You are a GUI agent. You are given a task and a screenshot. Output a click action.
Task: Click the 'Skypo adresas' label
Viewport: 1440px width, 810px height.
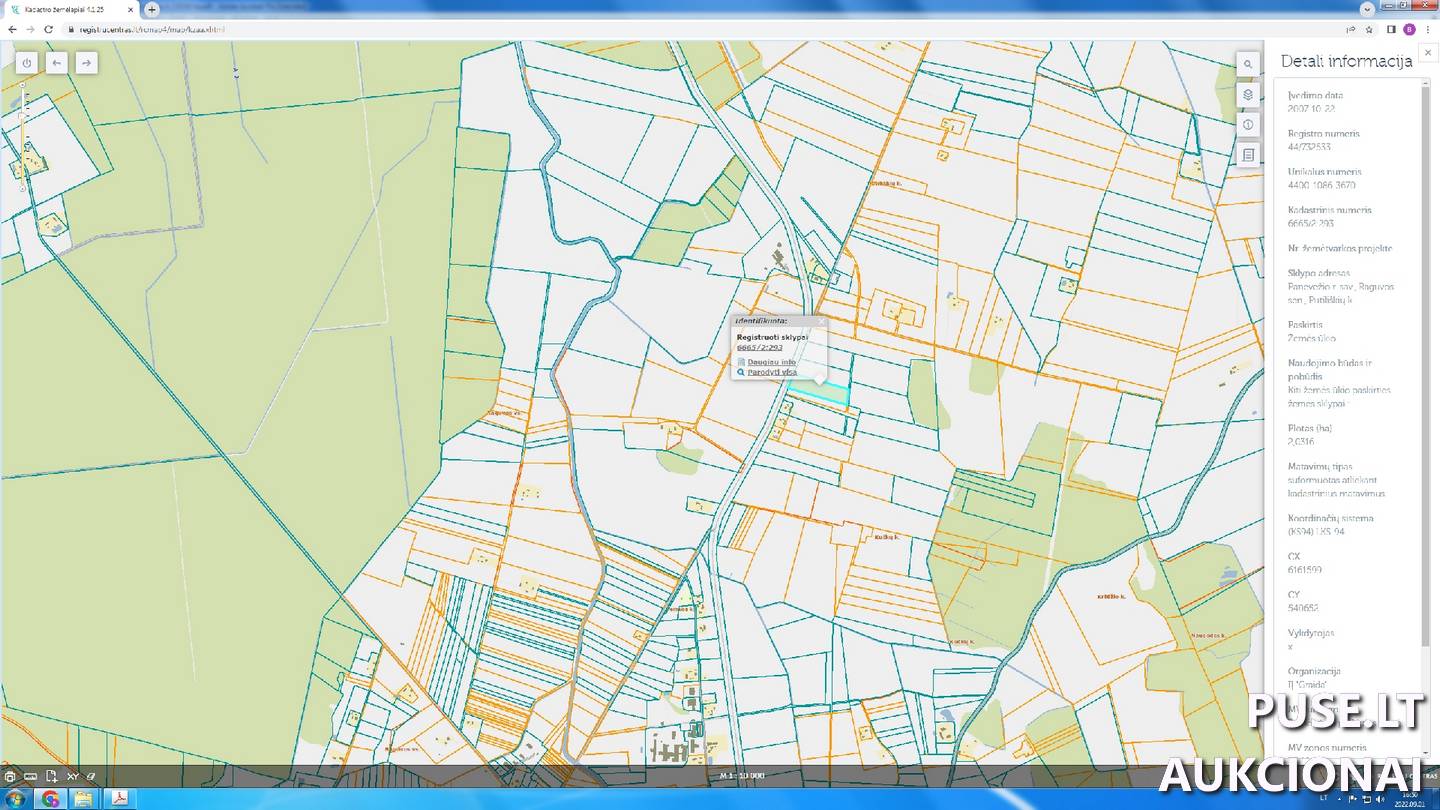click(1319, 273)
